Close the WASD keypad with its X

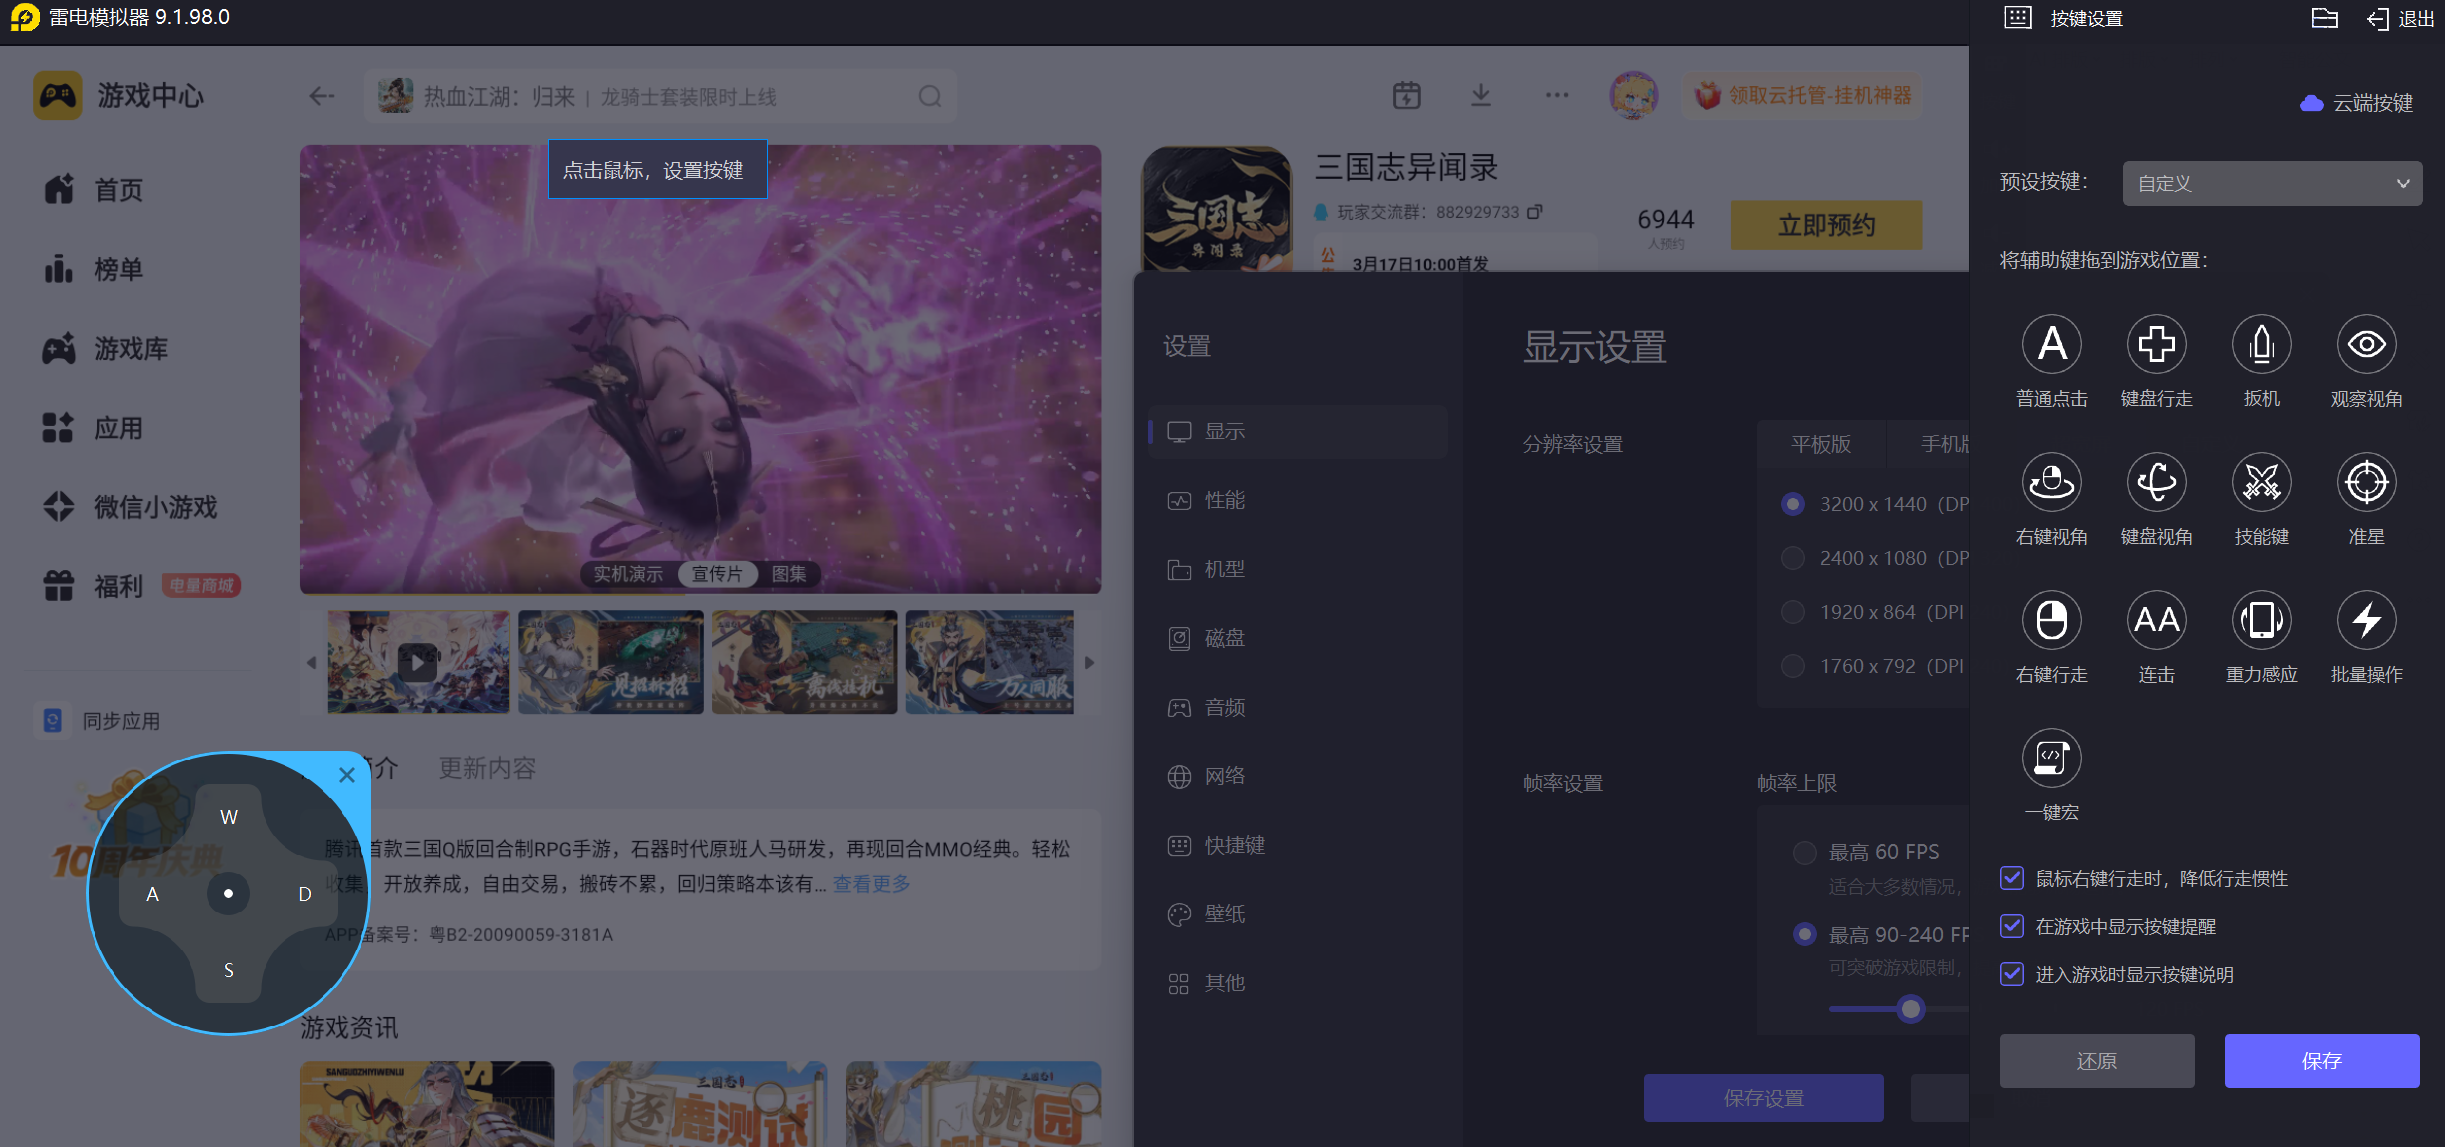point(347,775)
